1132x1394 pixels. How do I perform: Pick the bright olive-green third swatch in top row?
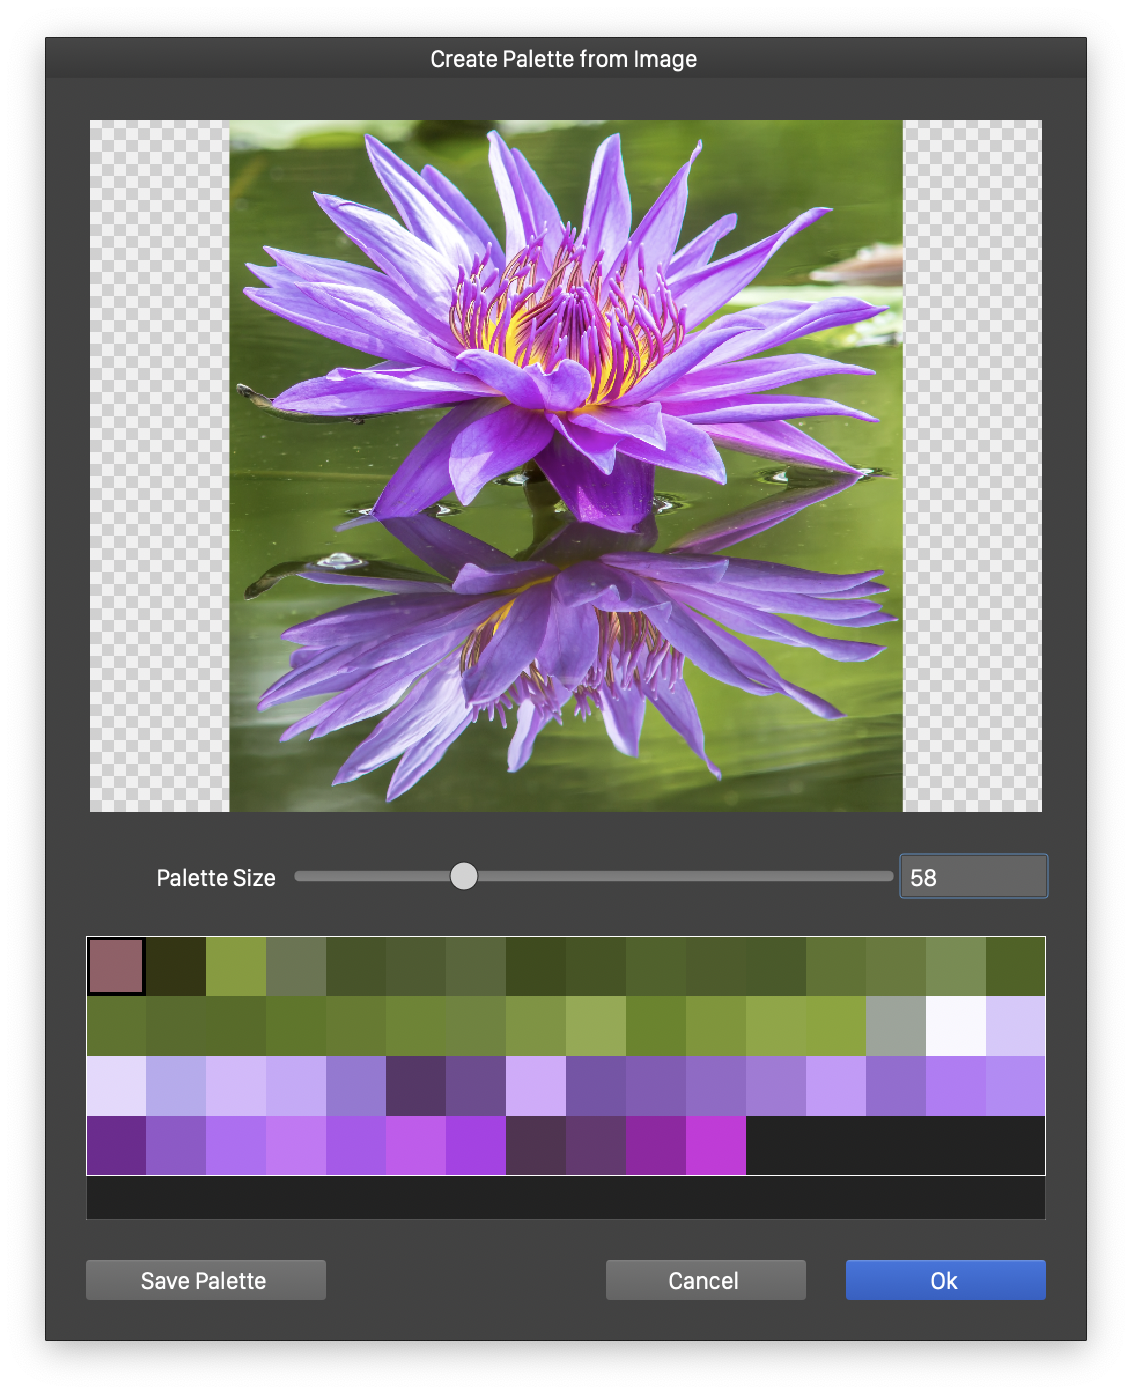pyautogui.click(x=236, y=966)
